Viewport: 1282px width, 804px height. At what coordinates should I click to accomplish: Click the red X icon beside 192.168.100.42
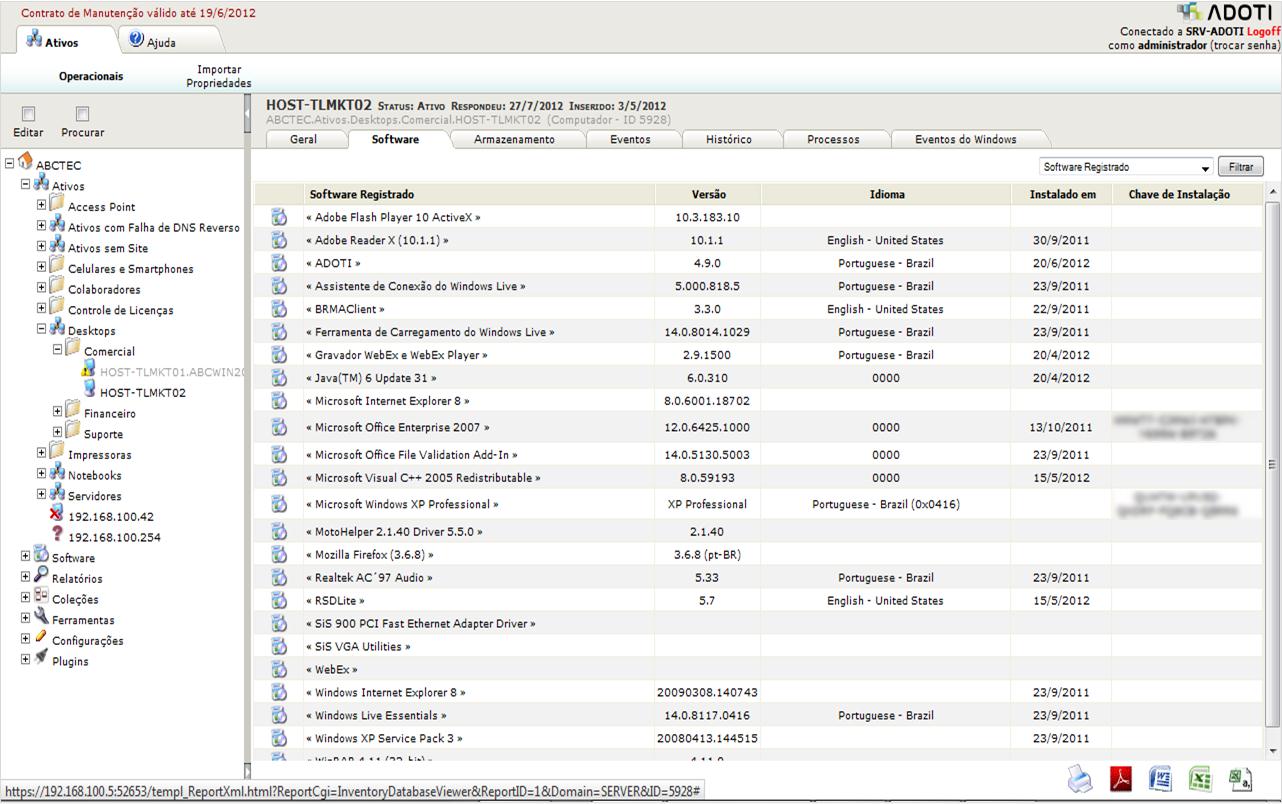pos(57,514)
